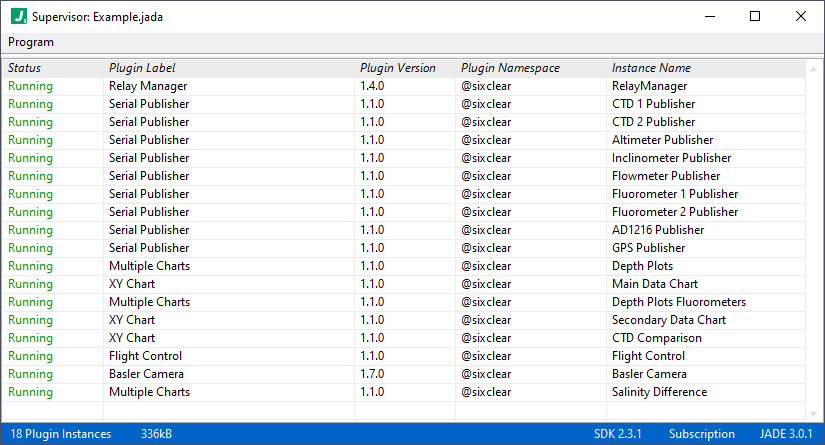
Task: Select the Depth Plots instance
Action: pos(642,266)
